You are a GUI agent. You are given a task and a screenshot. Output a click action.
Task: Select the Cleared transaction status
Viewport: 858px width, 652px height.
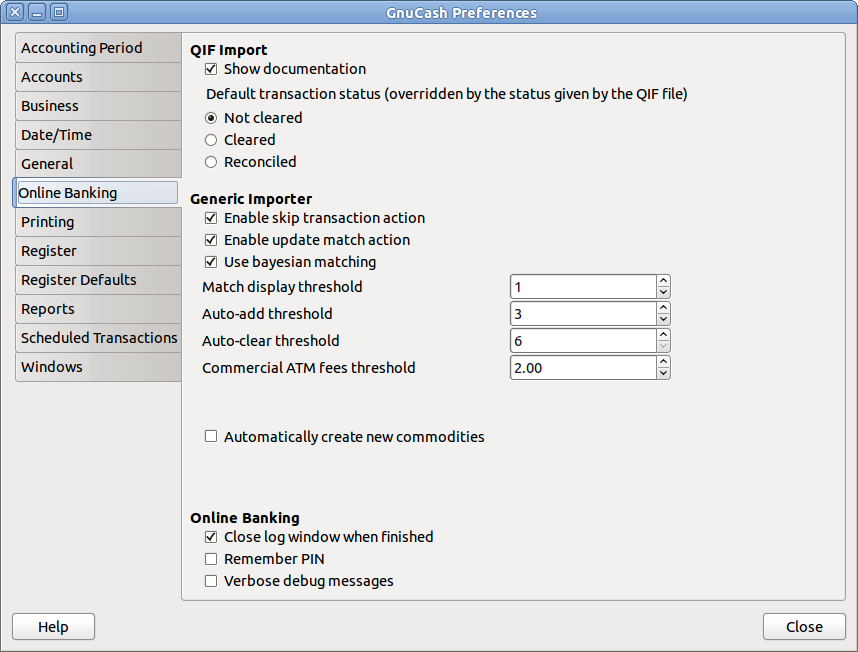(x=211, y=140)
